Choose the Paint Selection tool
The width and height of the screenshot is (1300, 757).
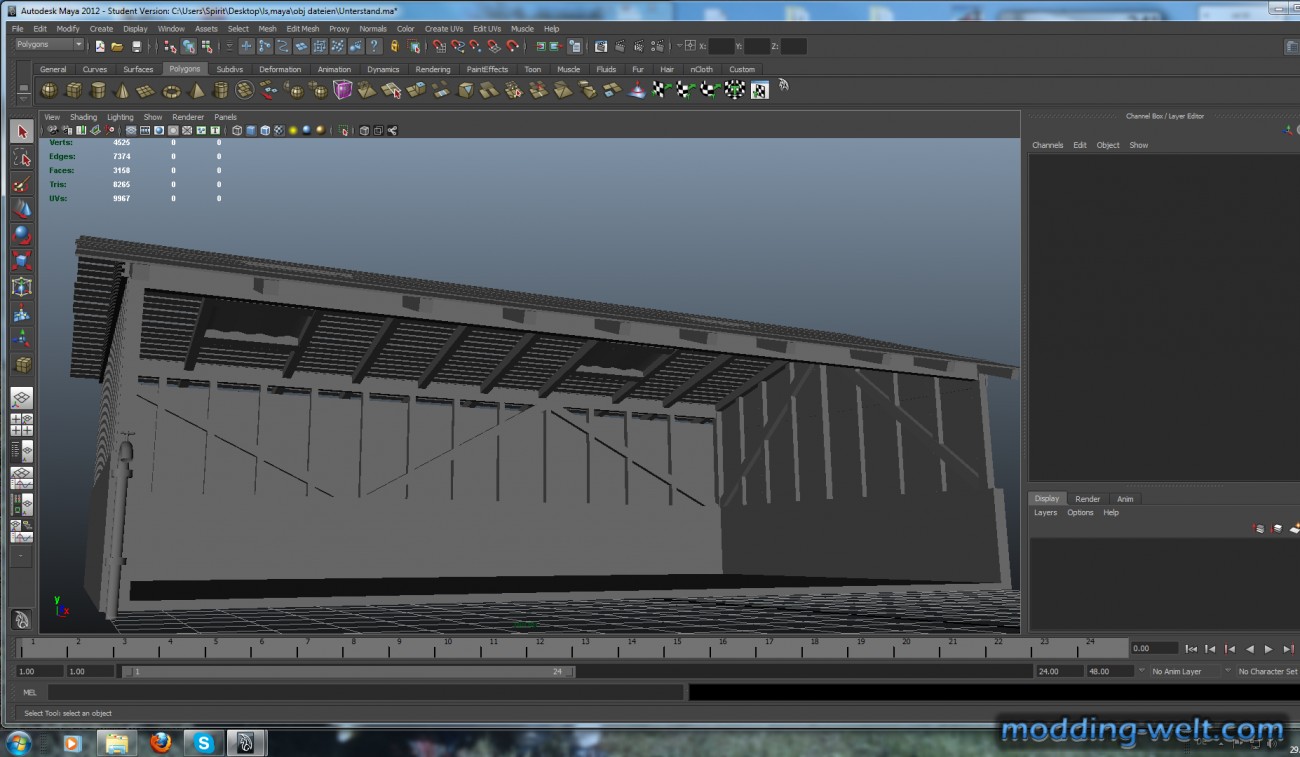(x=22, y=184)
